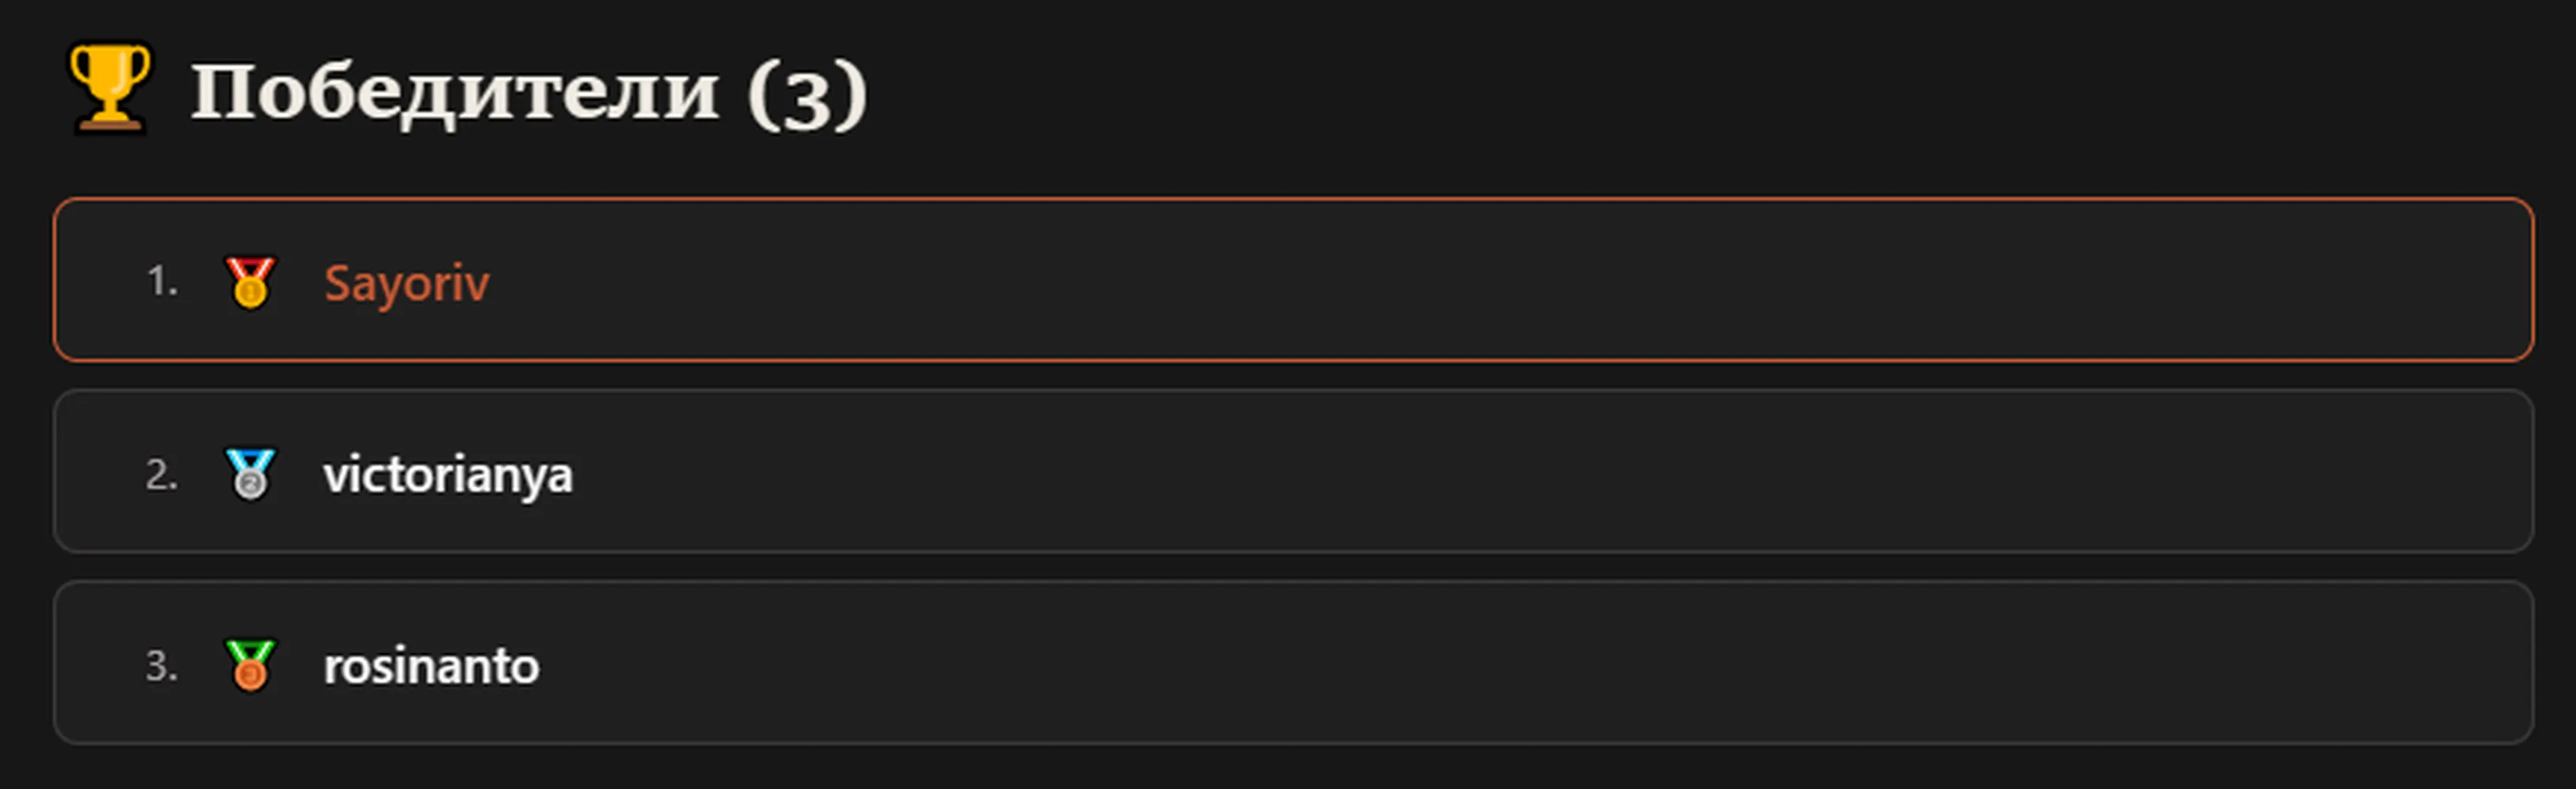
Task: Open the rosinanto username link
Action: coord(431,666)
